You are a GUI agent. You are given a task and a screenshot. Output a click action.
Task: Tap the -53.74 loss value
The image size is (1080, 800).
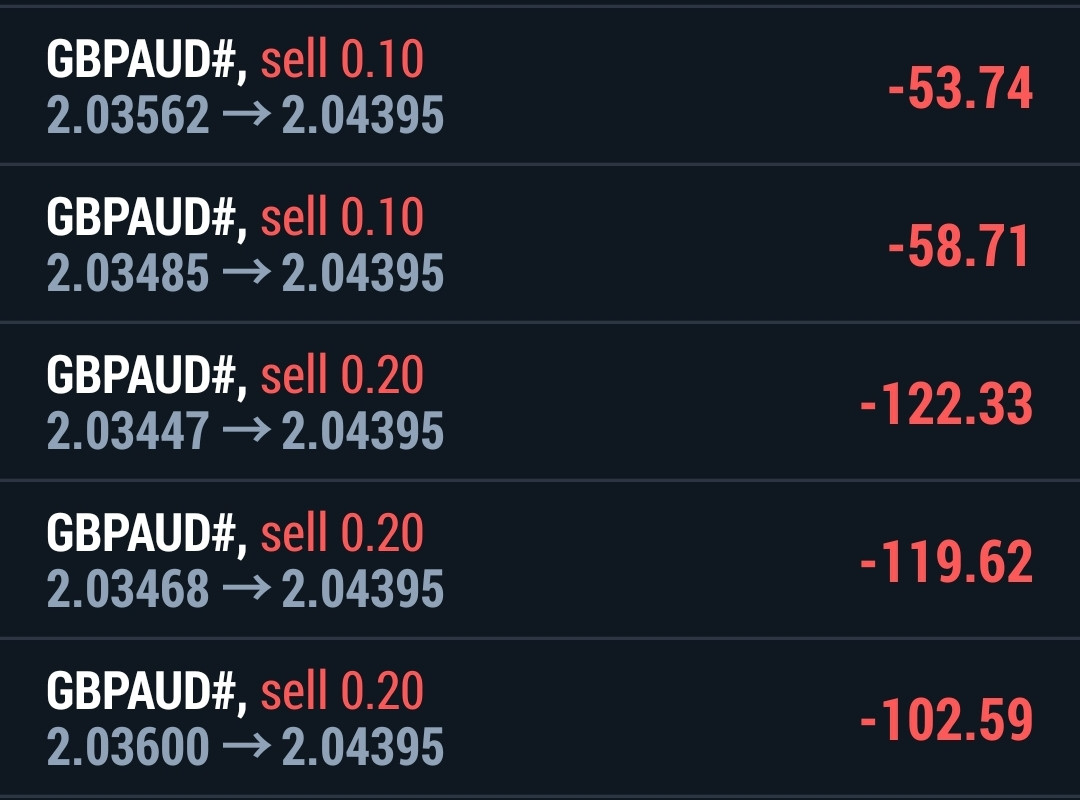(960, 89)
